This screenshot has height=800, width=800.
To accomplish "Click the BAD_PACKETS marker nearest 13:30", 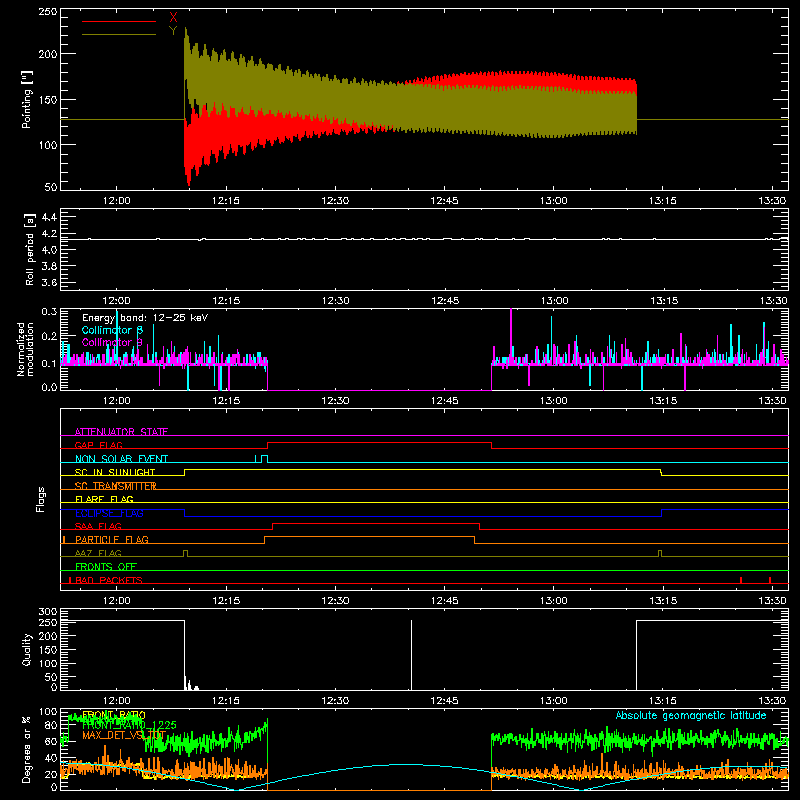I will click(x=770, y=580).
